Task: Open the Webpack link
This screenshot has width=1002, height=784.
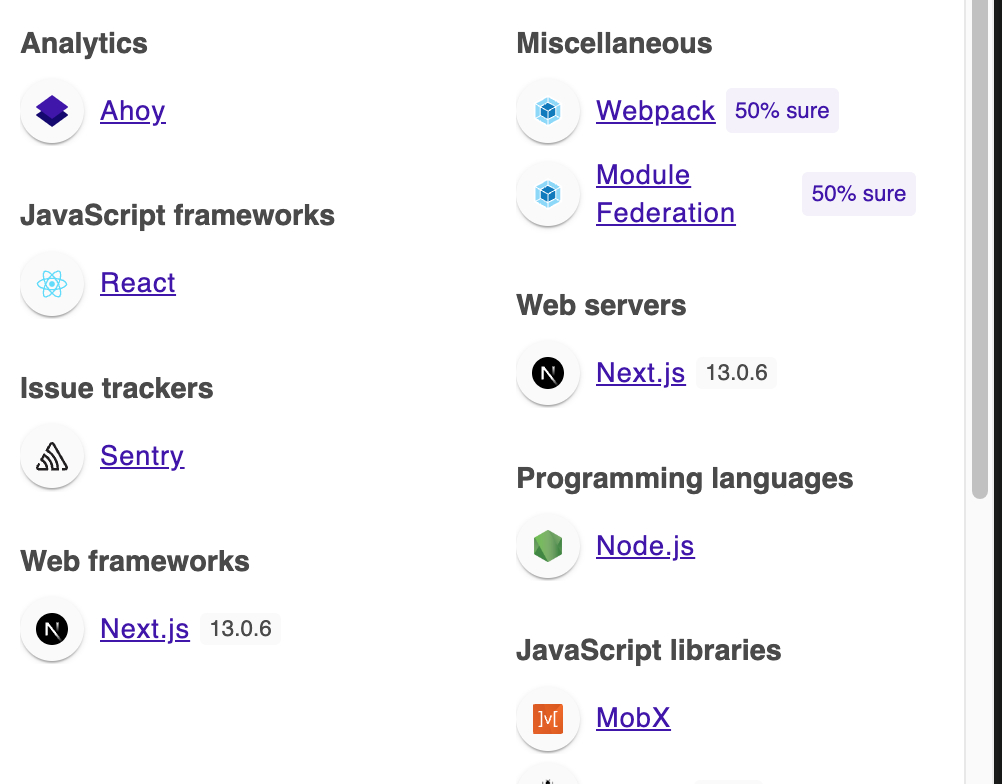Action: 656,111
